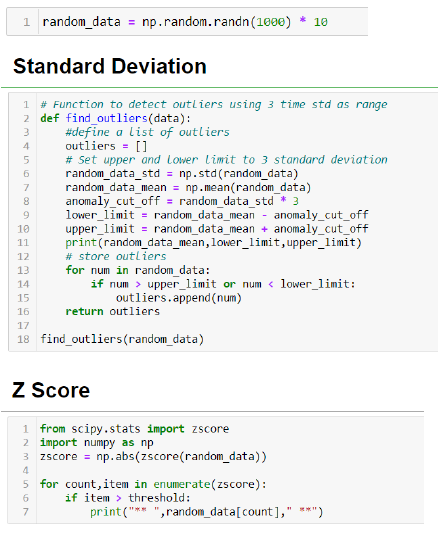Click the 'if num > upper_limit' condition line
This screenshot has height=542, width=443.
click(x=223, y=284)
